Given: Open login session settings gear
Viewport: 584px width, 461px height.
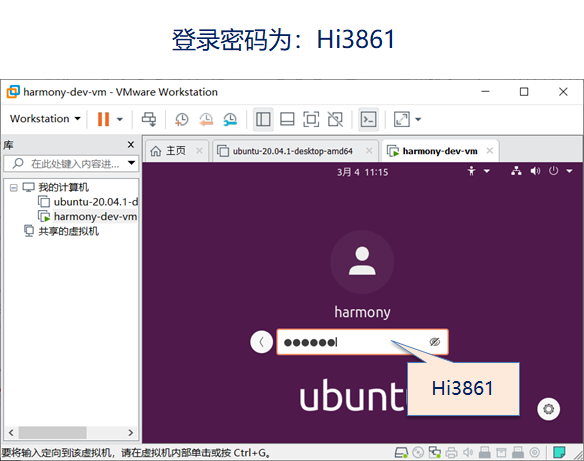Looking at the screenshot, I should 548,409.
